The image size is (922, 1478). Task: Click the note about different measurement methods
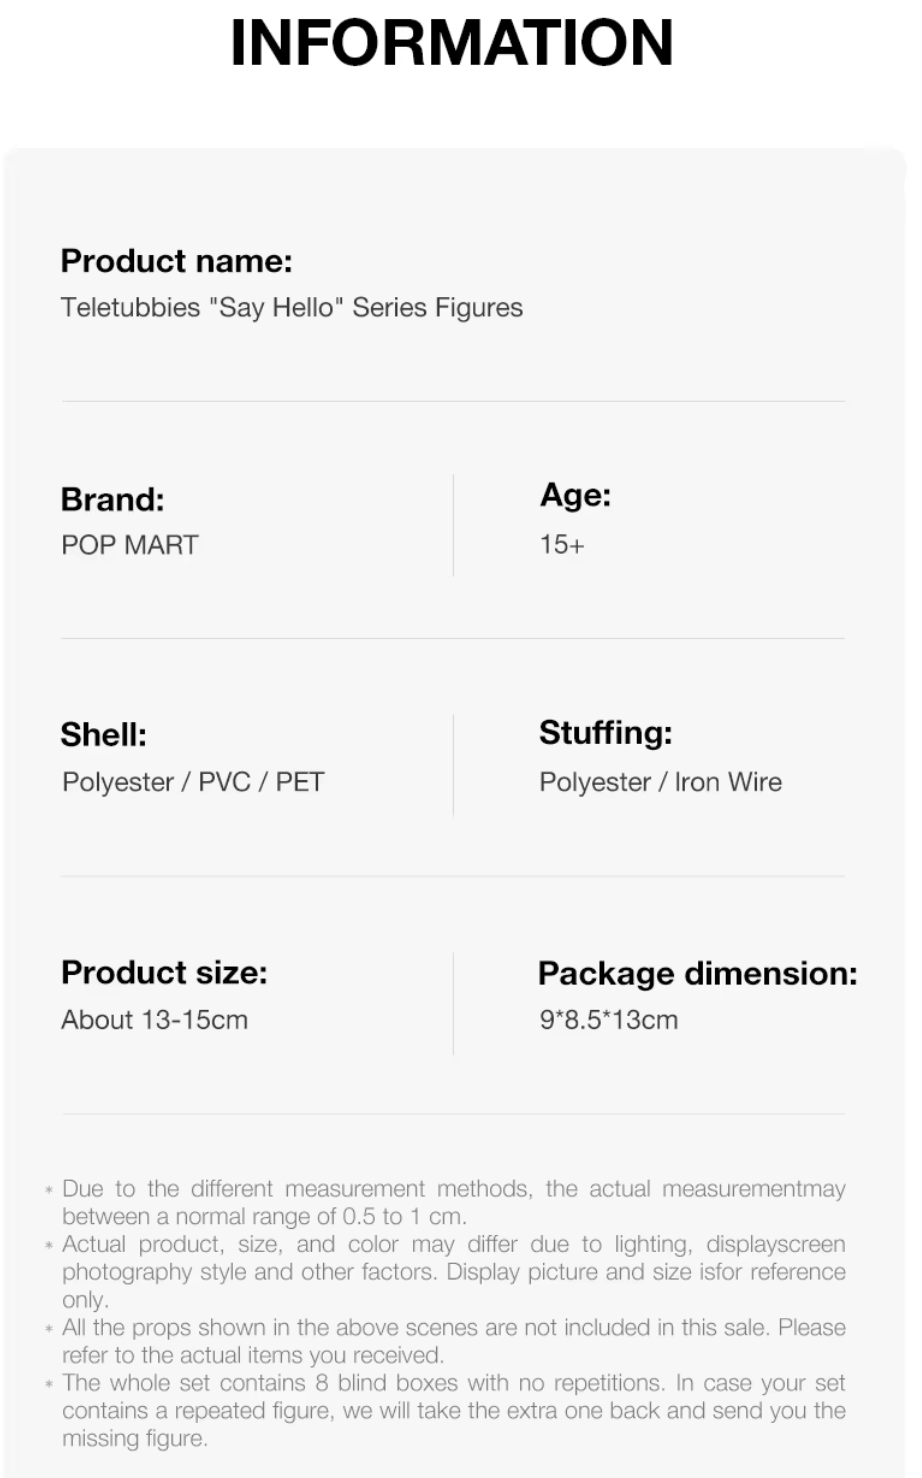click(453, 1202)
